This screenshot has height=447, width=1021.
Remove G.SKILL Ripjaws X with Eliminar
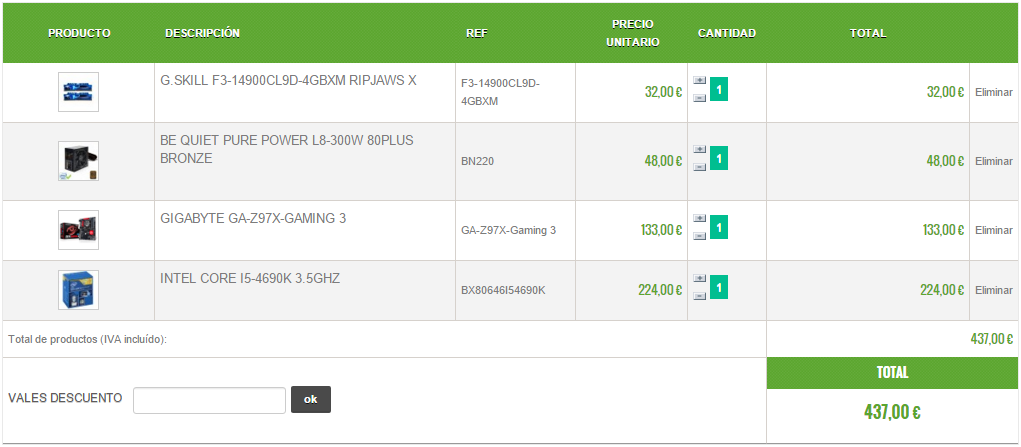click(994, 93)
